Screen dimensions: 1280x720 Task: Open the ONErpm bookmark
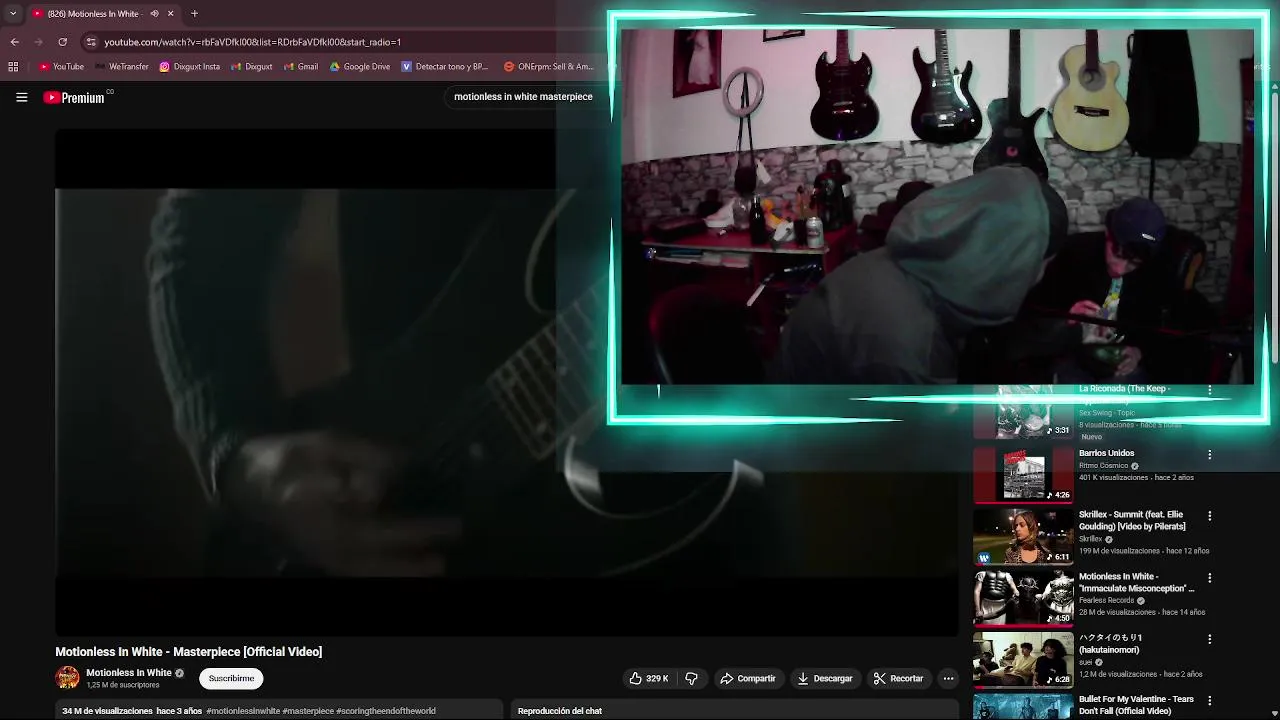click(x=549, y=67)
